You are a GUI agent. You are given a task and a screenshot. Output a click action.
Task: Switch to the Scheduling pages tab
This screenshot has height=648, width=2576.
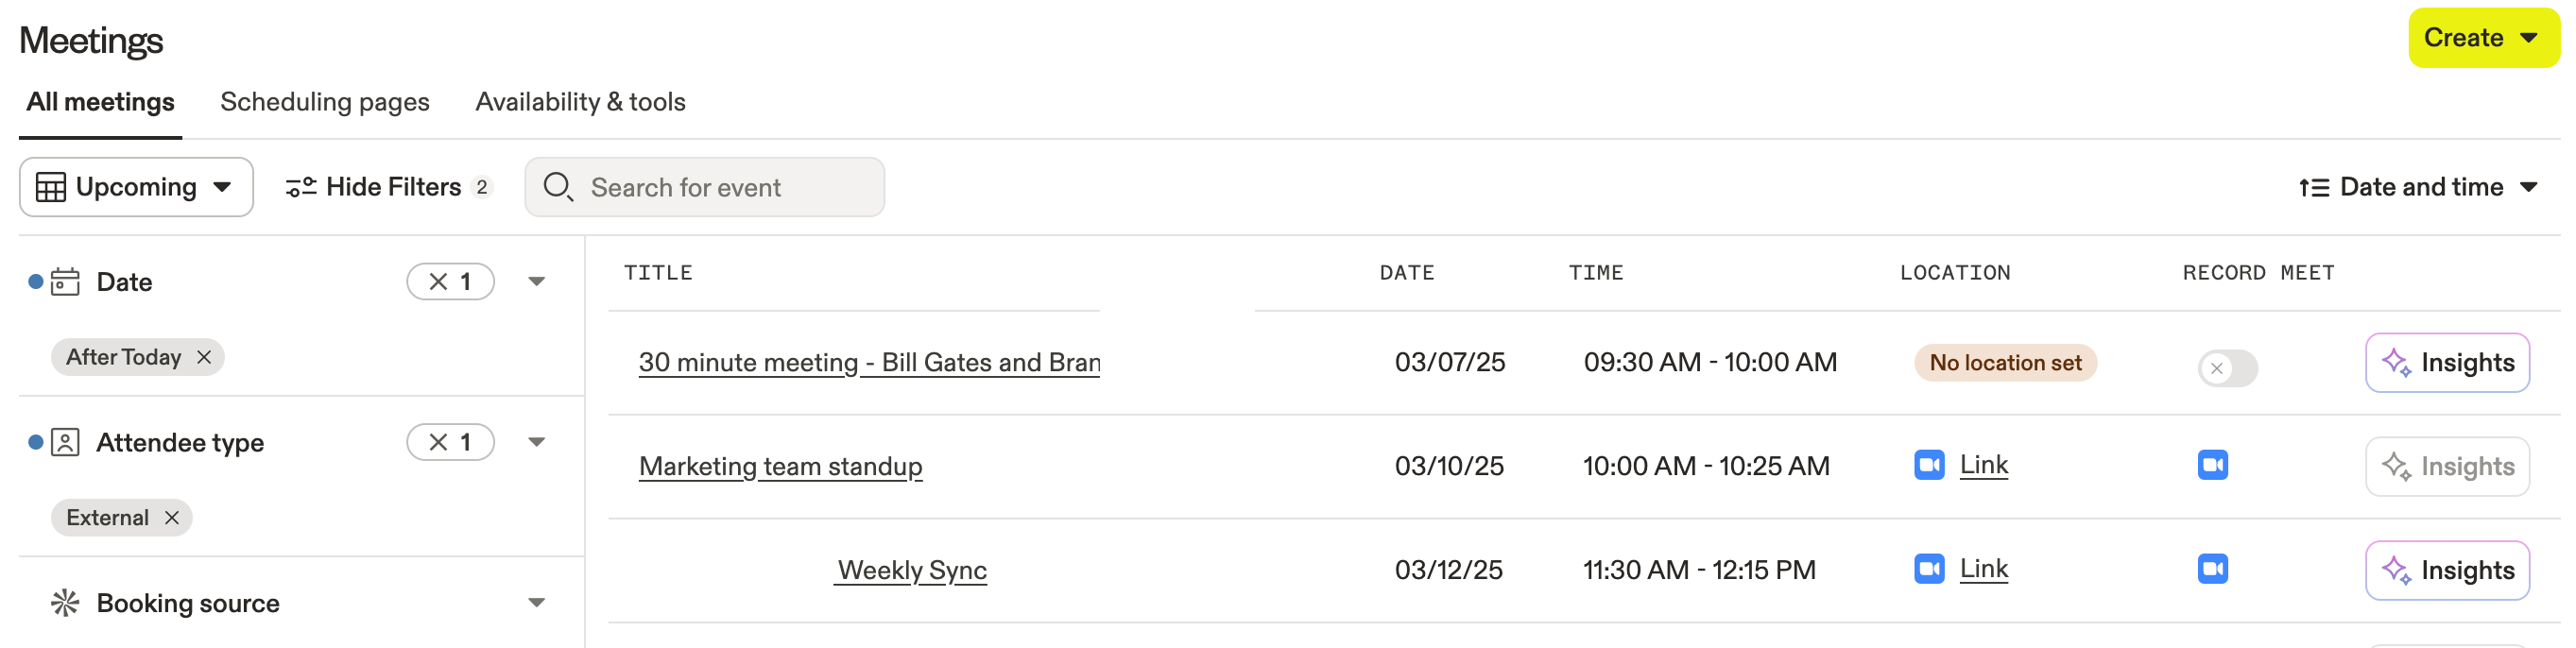click(x=324, y=102)
